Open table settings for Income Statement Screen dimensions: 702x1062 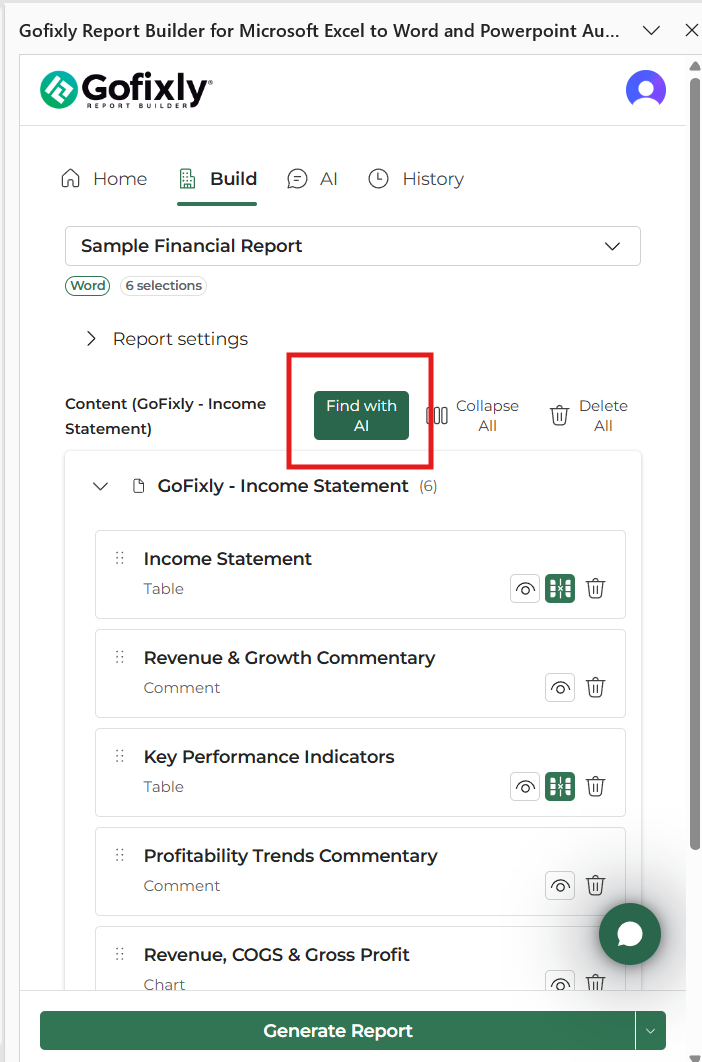click(560, 589)
